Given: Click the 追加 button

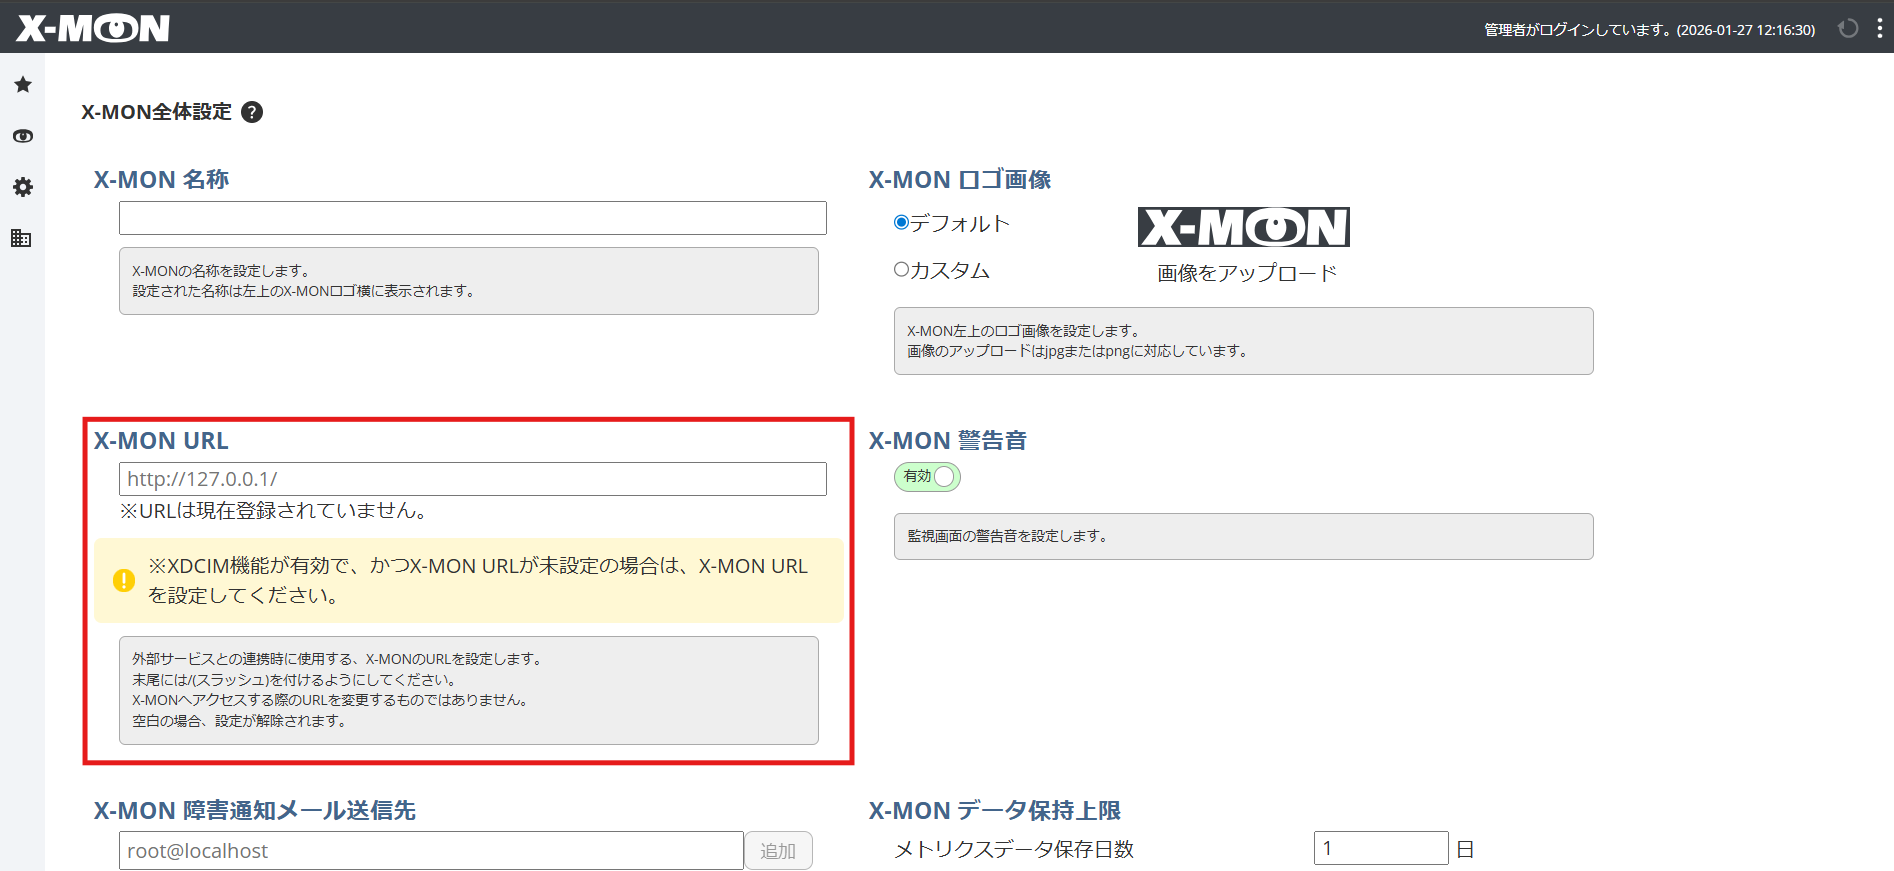Looking at the screenshot, I should click(778, 851).
